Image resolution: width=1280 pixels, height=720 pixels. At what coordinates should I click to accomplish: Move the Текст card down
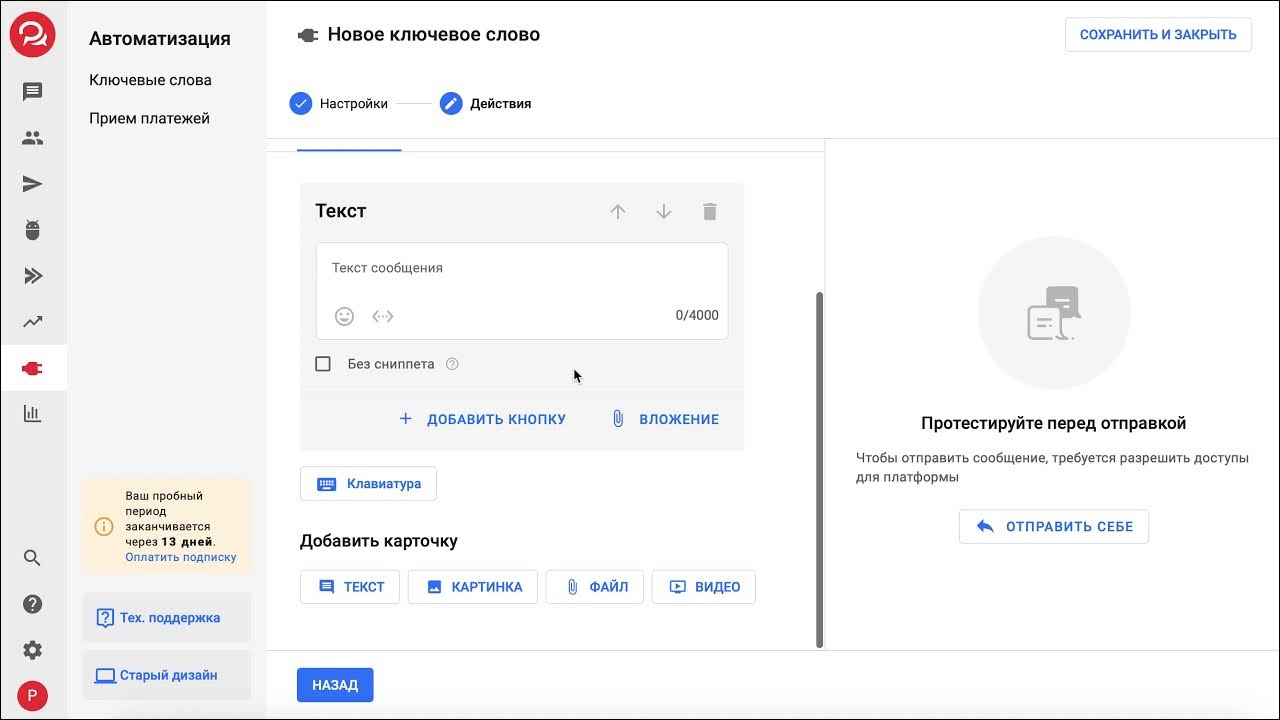tap(664, 211)
